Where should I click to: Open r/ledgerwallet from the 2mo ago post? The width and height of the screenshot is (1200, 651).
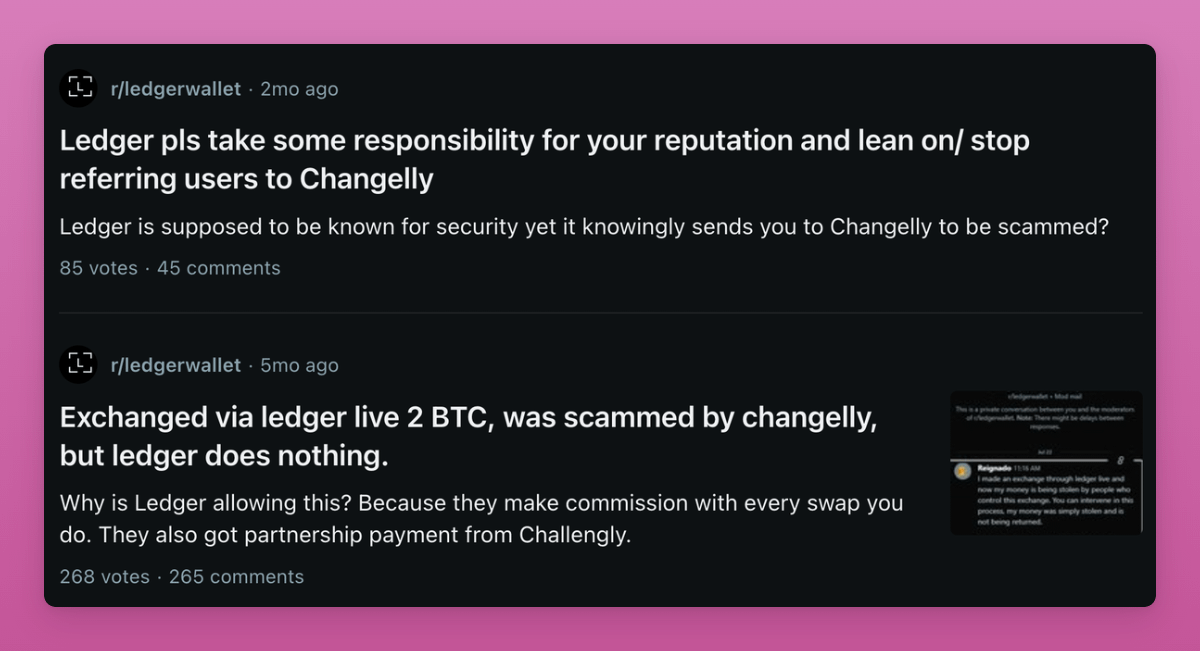175,89
